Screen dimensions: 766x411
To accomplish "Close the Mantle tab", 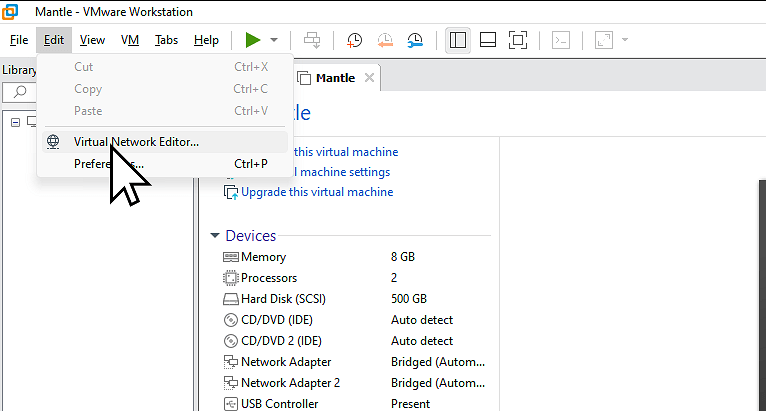I will point(369,78).
